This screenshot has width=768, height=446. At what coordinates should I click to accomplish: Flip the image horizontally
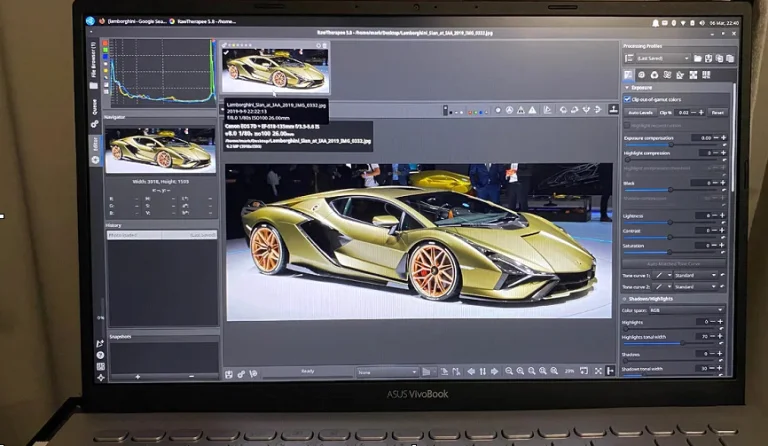coord(586,110)
